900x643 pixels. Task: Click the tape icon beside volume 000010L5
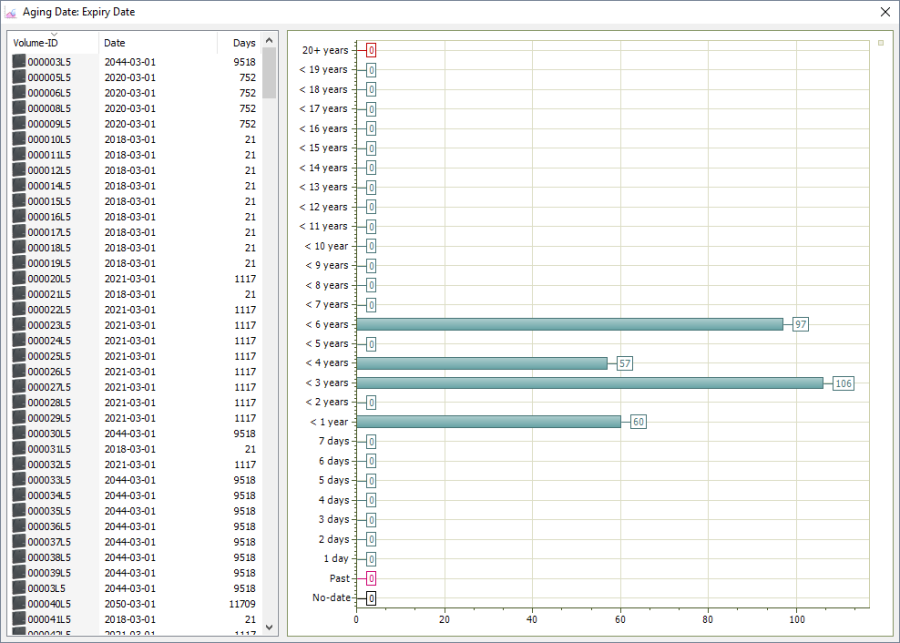(x=19, y=139)
